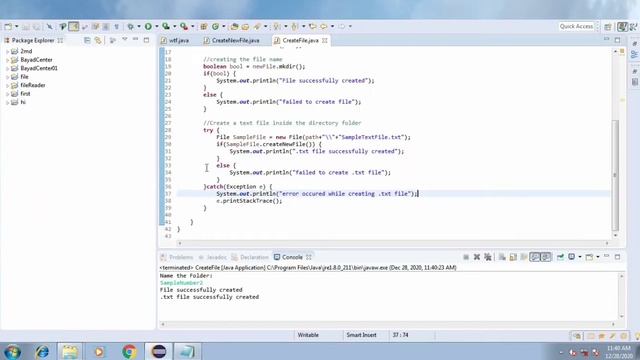This screenshot has height=360, width=640.
Task: Toggle Show Console on Standard Out
Action: pyautogui.click(x=535, y=257)
